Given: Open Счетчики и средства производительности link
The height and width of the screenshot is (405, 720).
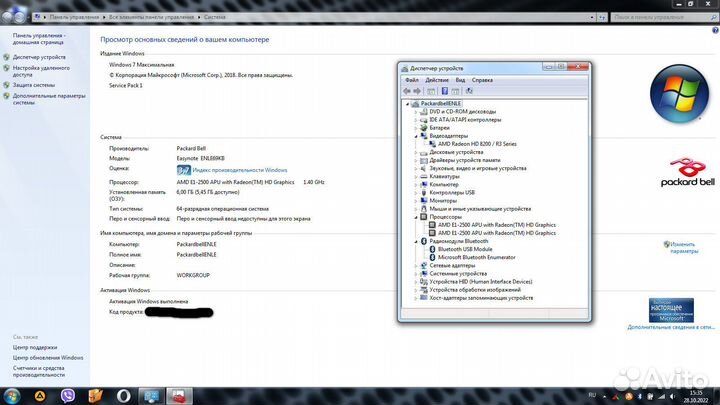Looking at the screenshot, I should 39,371.
